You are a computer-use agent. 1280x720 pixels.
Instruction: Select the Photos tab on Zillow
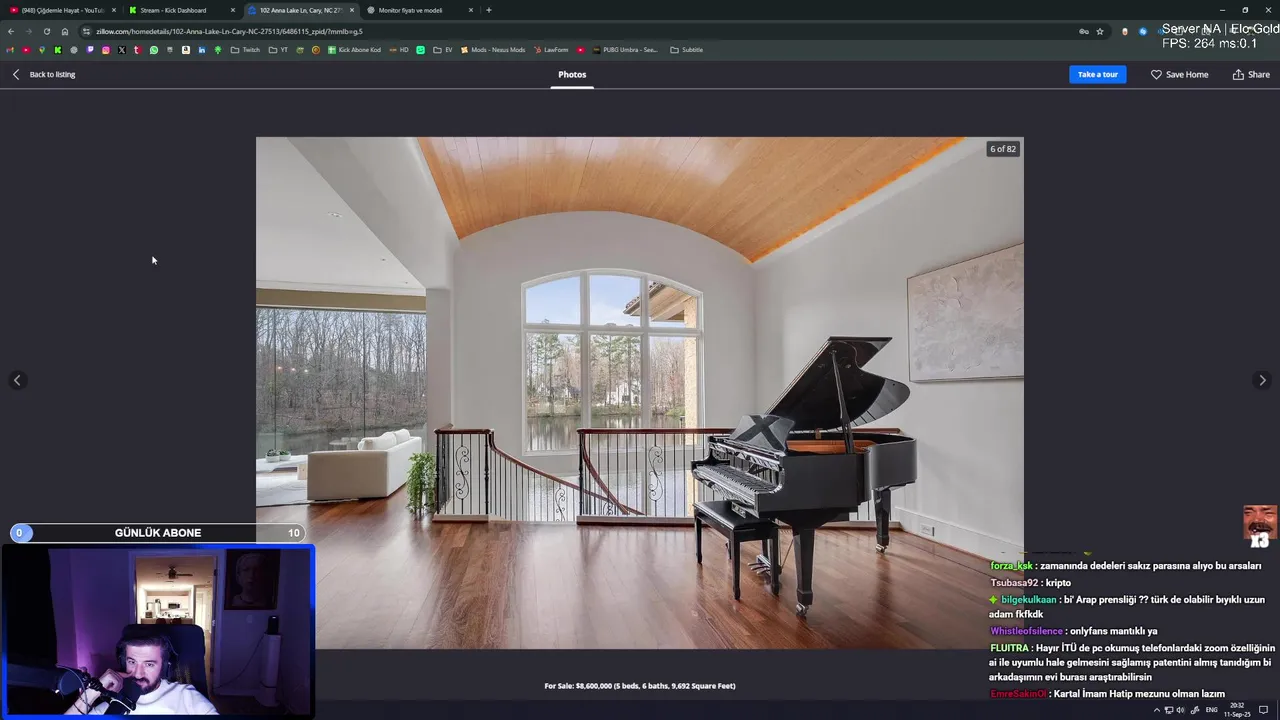(572, 74)
